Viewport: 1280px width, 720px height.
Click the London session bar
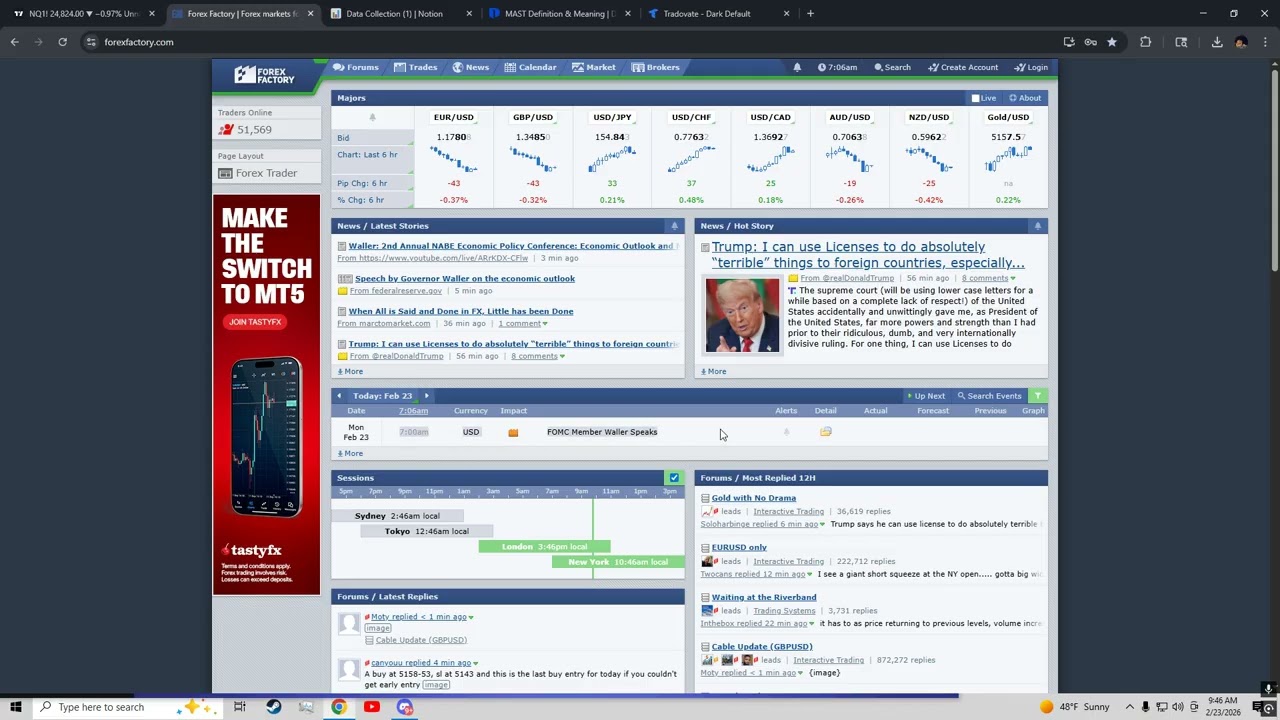click(x=544, y=547)
